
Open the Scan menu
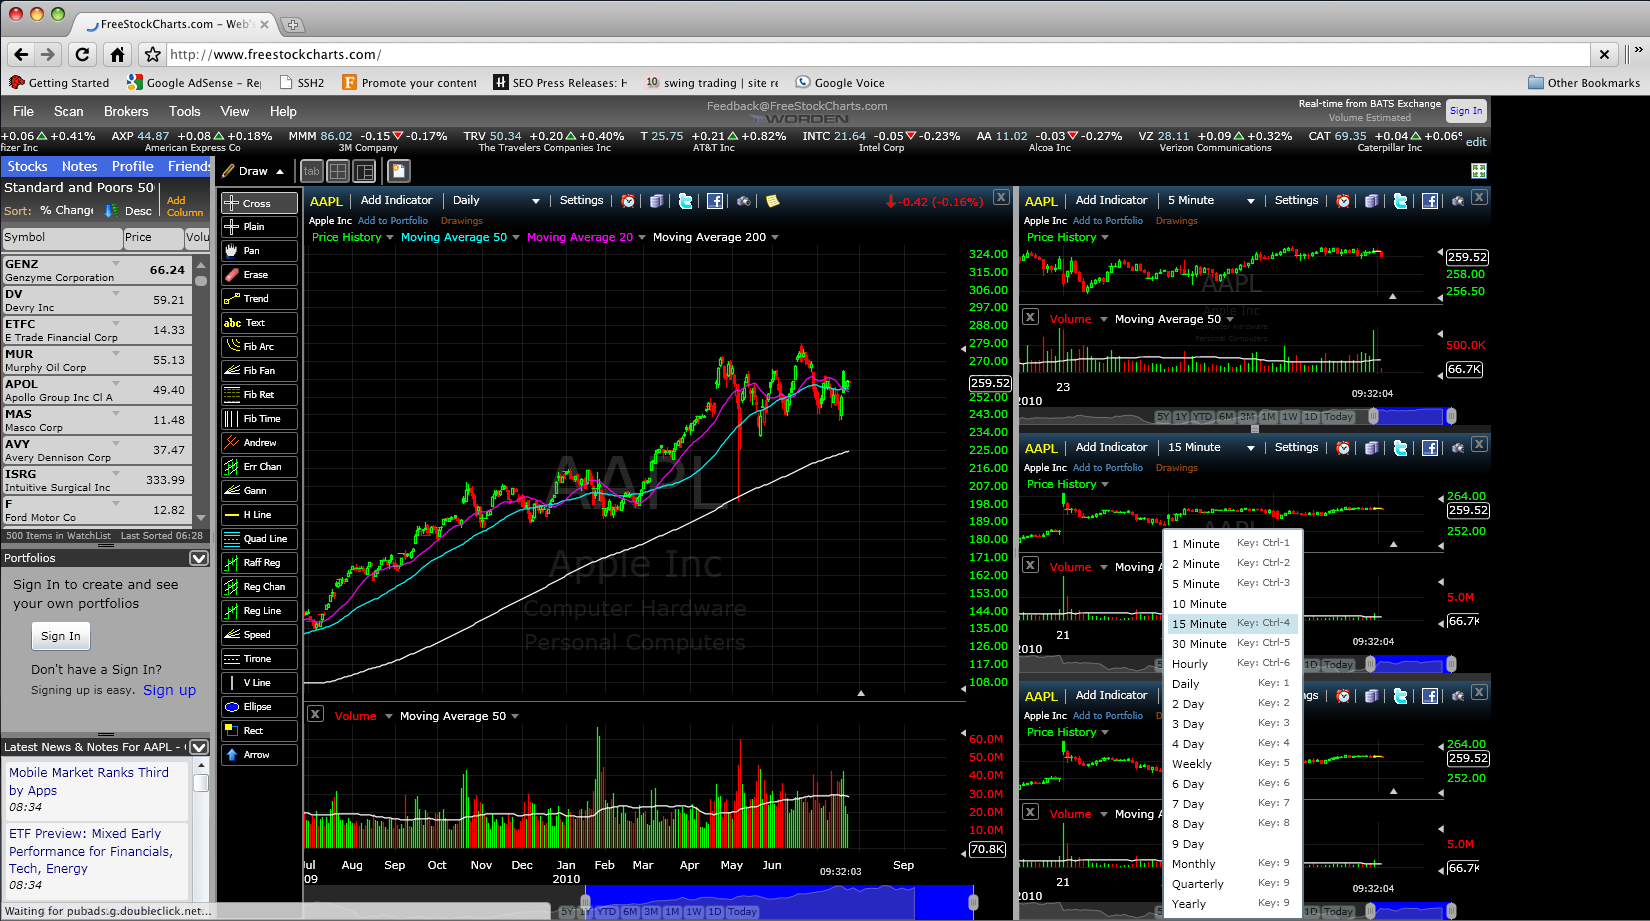69,111
